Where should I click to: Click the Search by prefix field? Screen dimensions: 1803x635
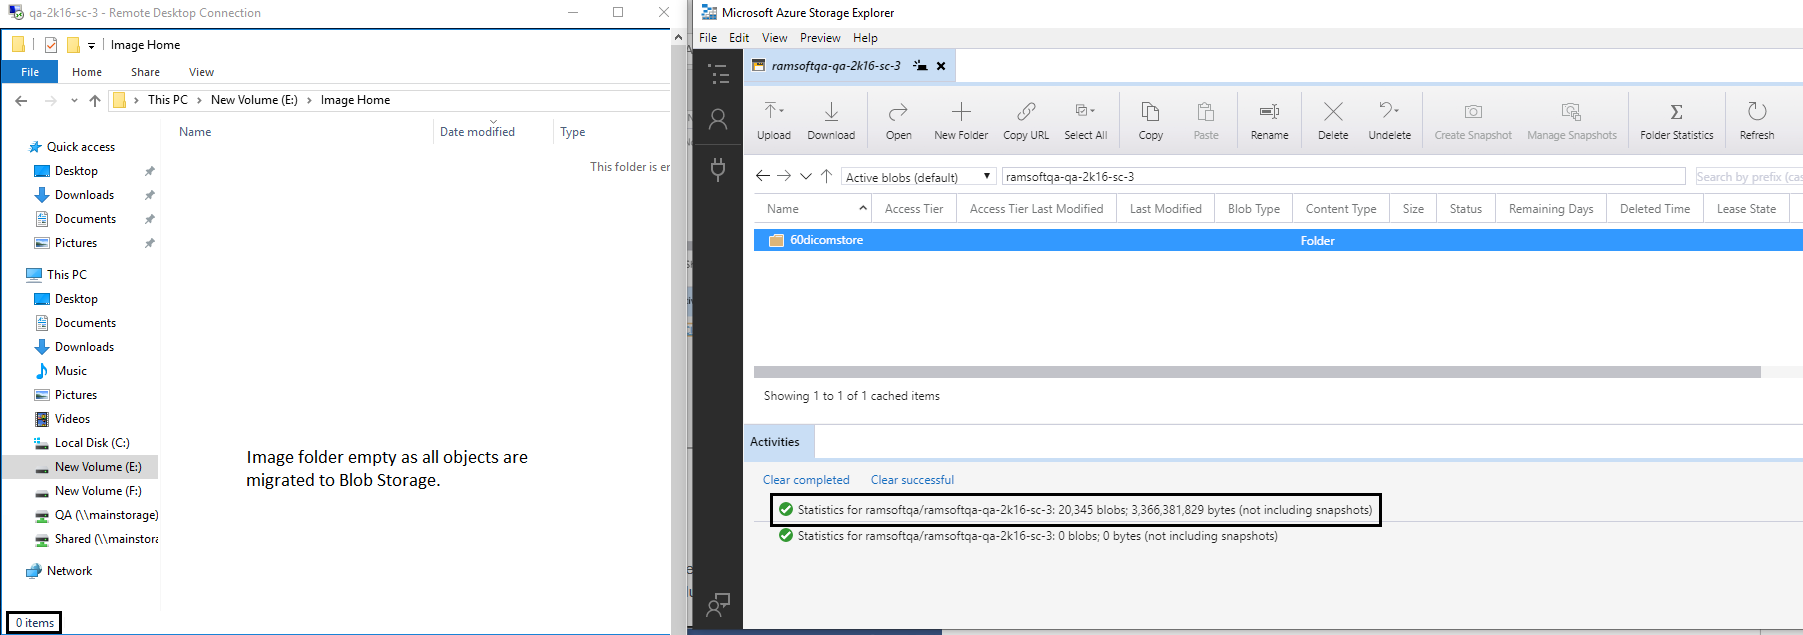tap(1748, 177)
